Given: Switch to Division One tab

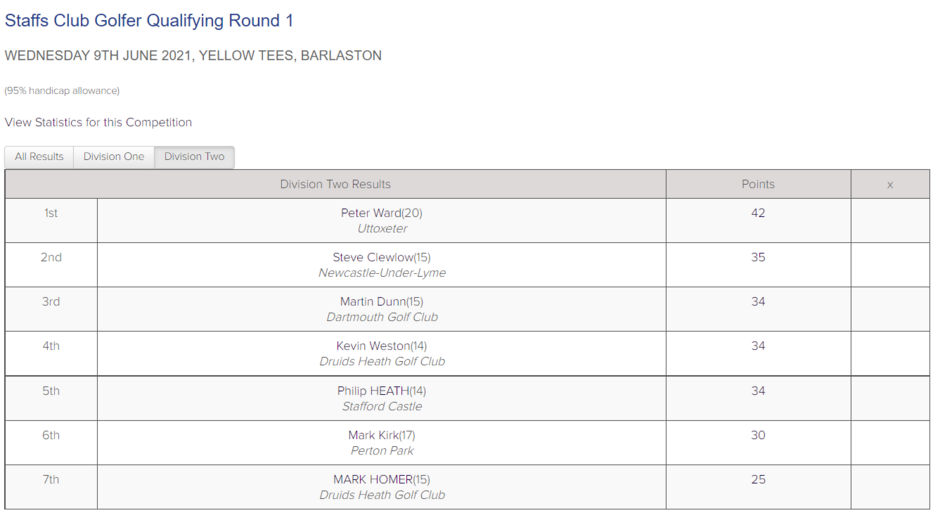Looking at the screenshot, I should (114, 156).
